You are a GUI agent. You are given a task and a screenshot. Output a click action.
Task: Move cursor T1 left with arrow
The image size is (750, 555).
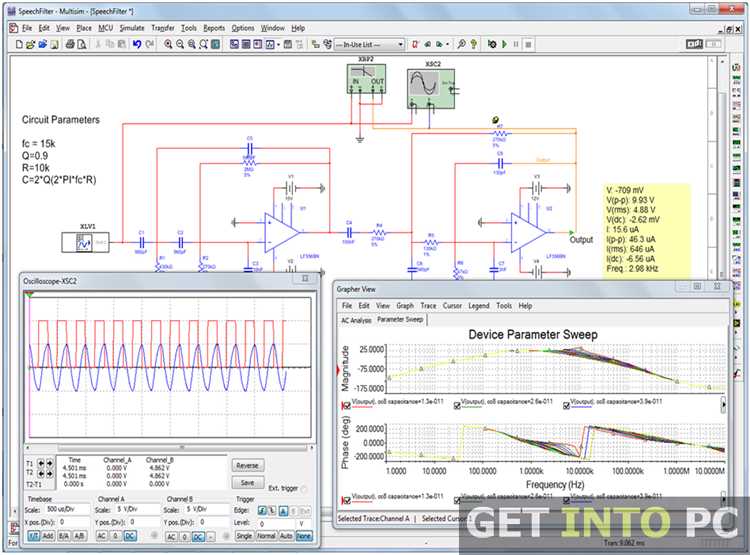tap(41, 463)
